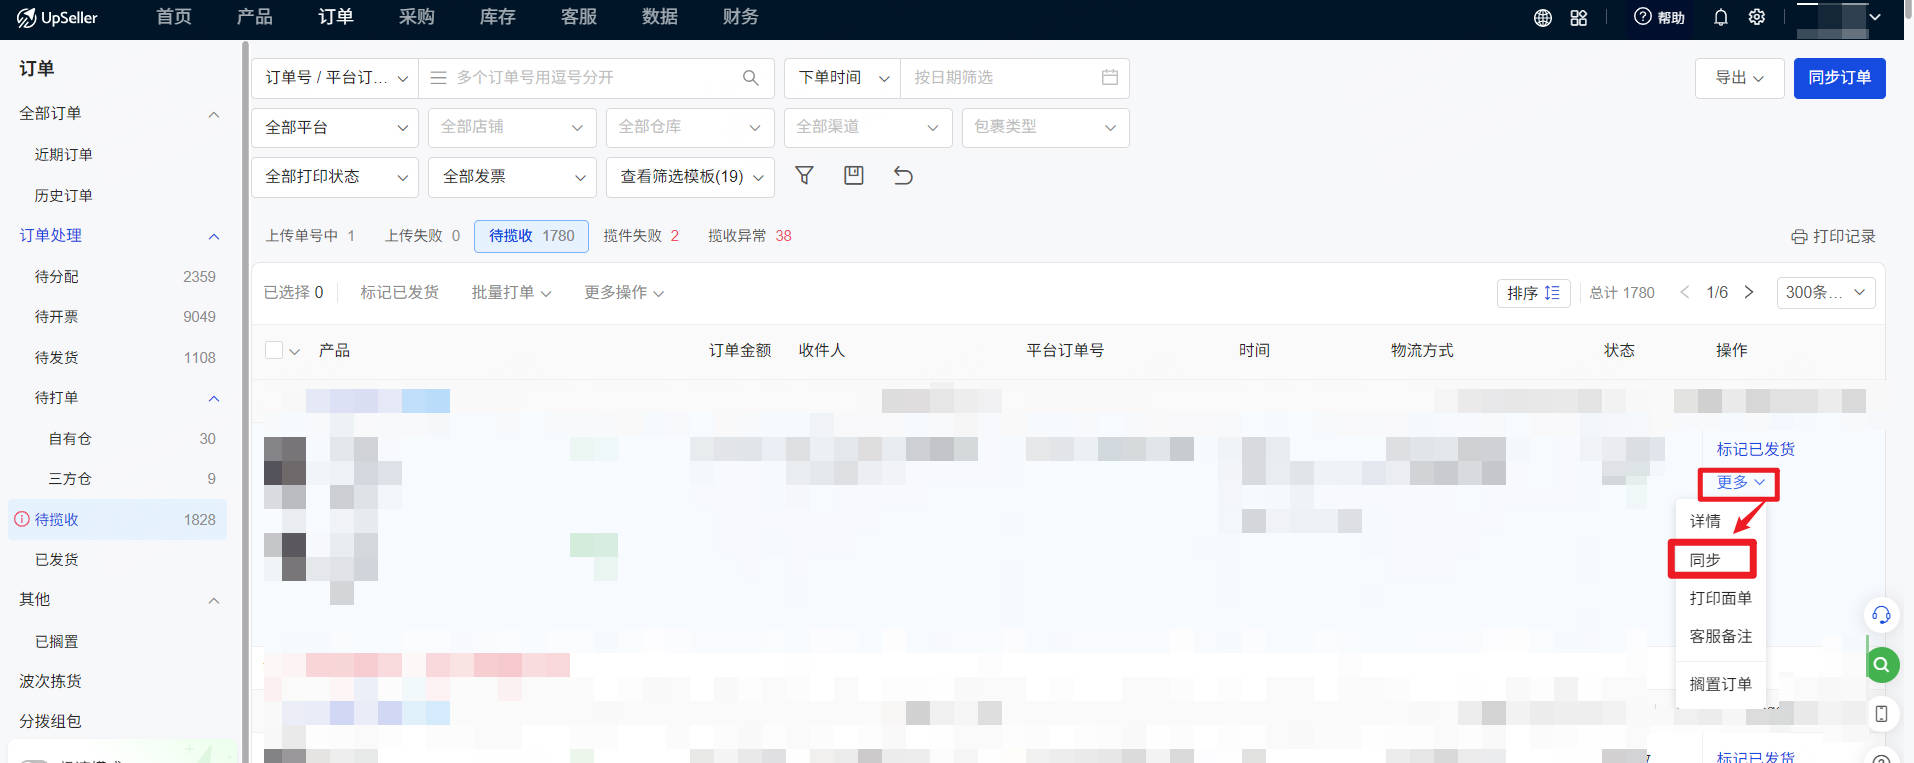Viewport: 1914px width, 763px height.
Task: Open the 全部打印状态 dropdown
Action: click(x=335, y=177)
